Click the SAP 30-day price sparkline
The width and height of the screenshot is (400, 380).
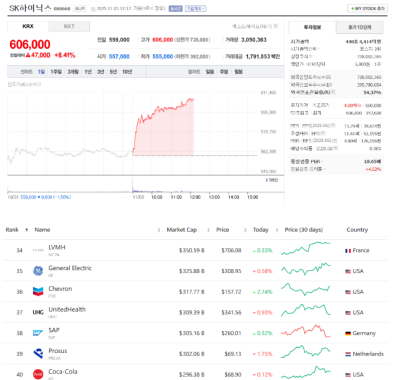coord(306,331)
